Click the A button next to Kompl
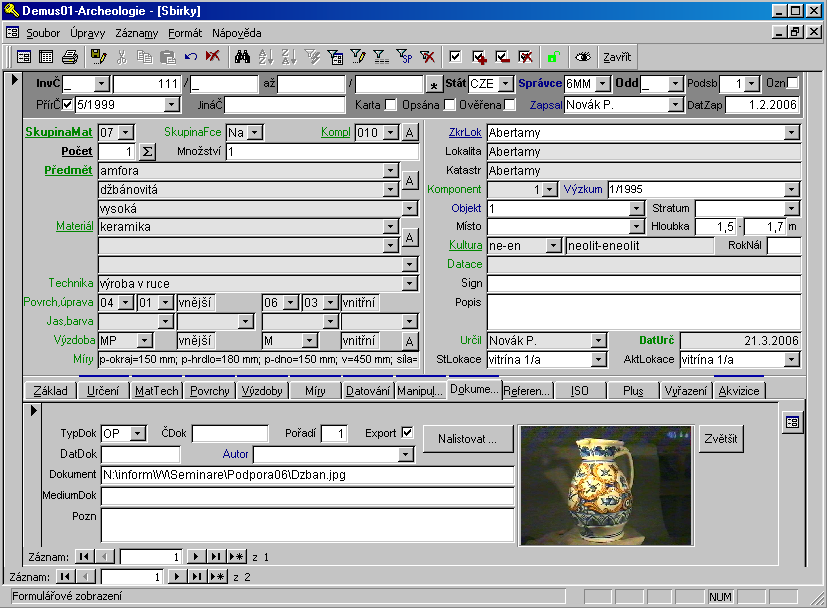 pos(410,132)
